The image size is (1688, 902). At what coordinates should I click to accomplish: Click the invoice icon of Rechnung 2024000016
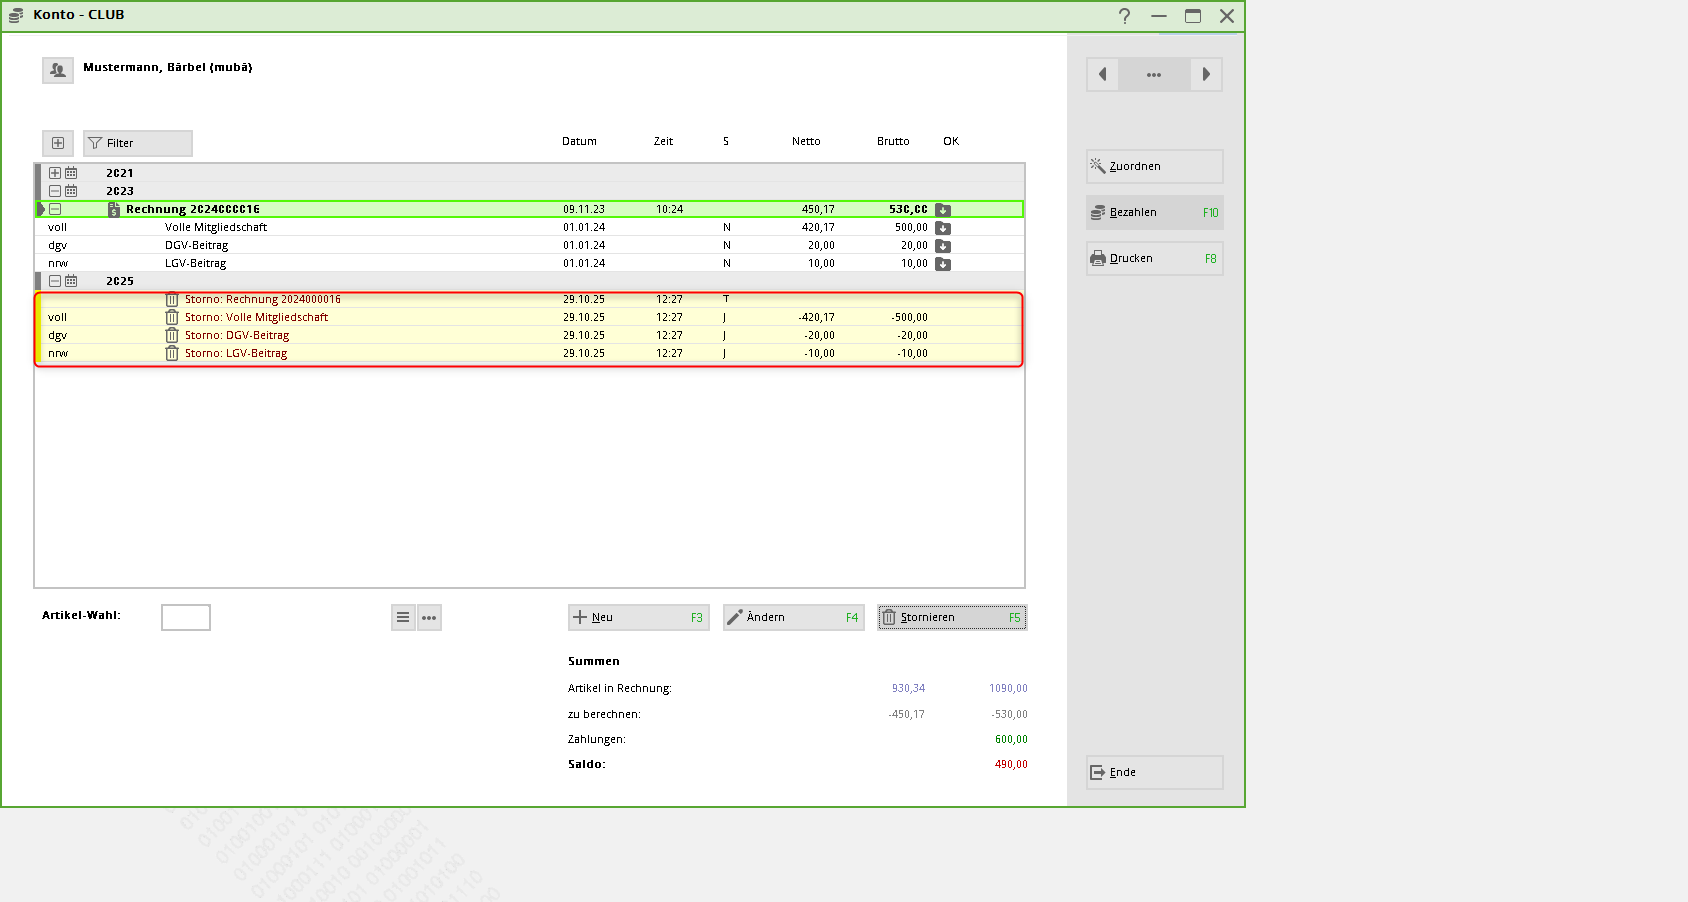[114, 210]
